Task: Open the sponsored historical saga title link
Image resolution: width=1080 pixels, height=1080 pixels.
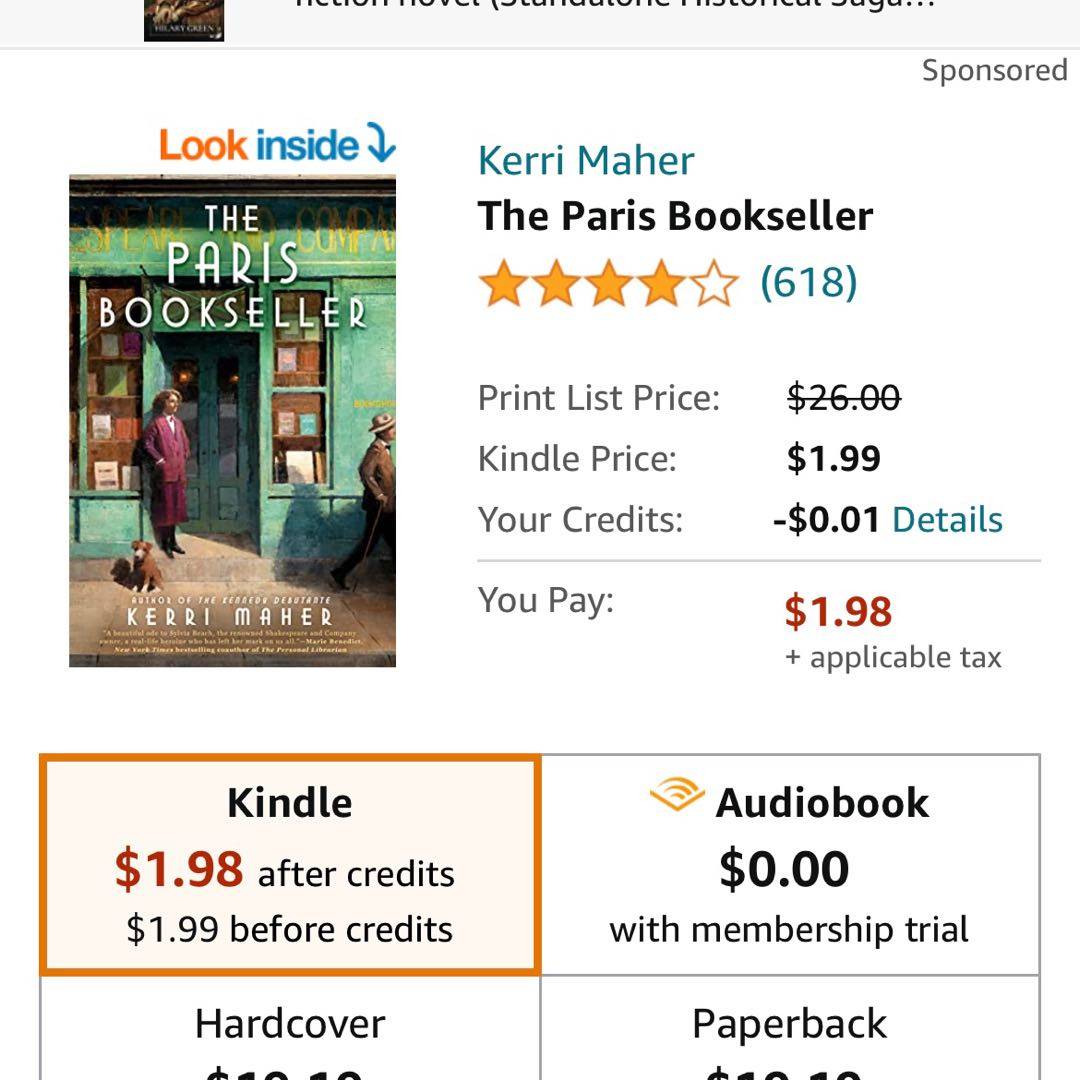Action: click(x=615, y=8)
